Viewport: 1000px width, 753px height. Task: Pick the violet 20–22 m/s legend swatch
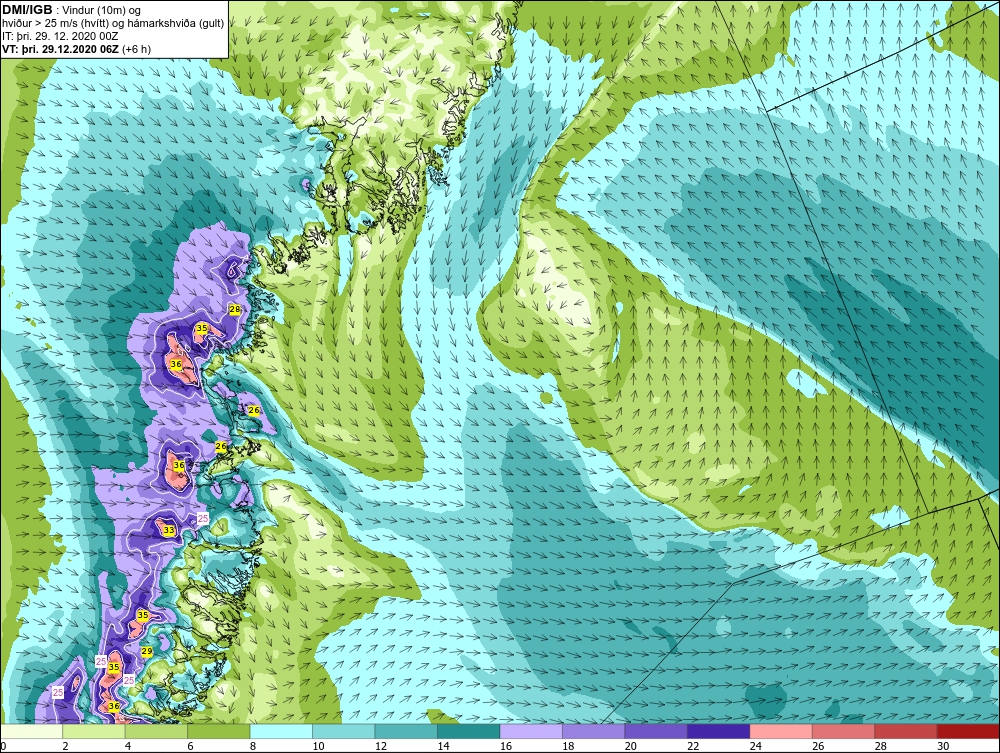656,731
